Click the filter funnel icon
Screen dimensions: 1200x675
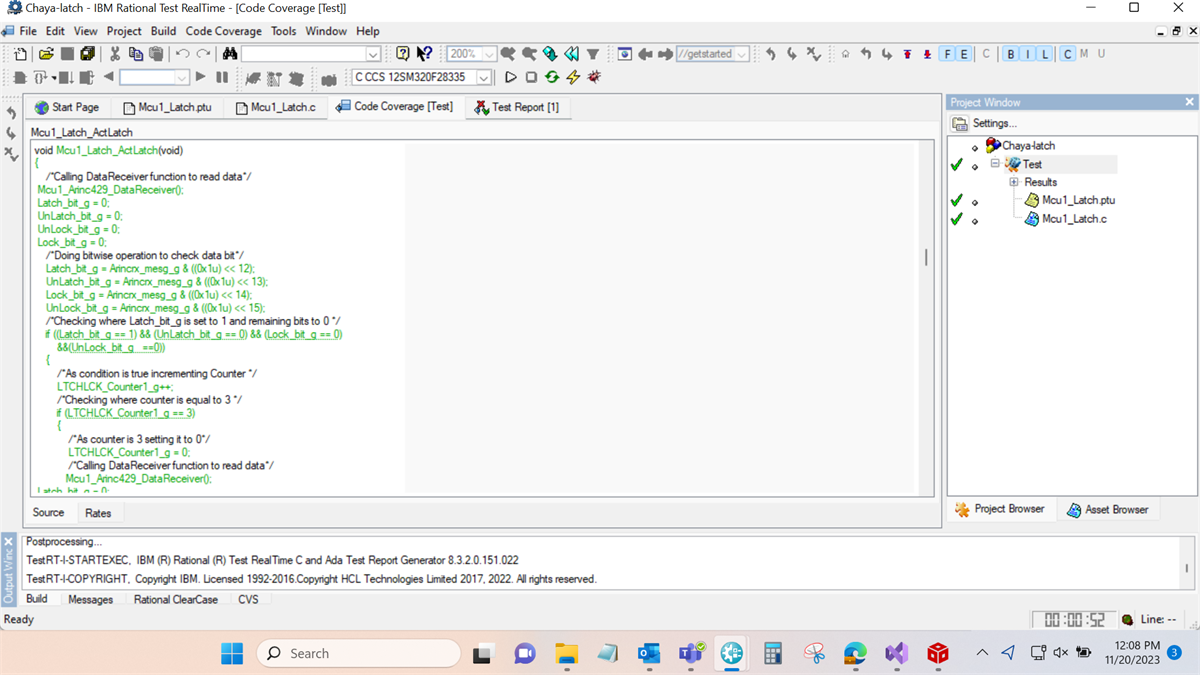(x=593, y=54)
